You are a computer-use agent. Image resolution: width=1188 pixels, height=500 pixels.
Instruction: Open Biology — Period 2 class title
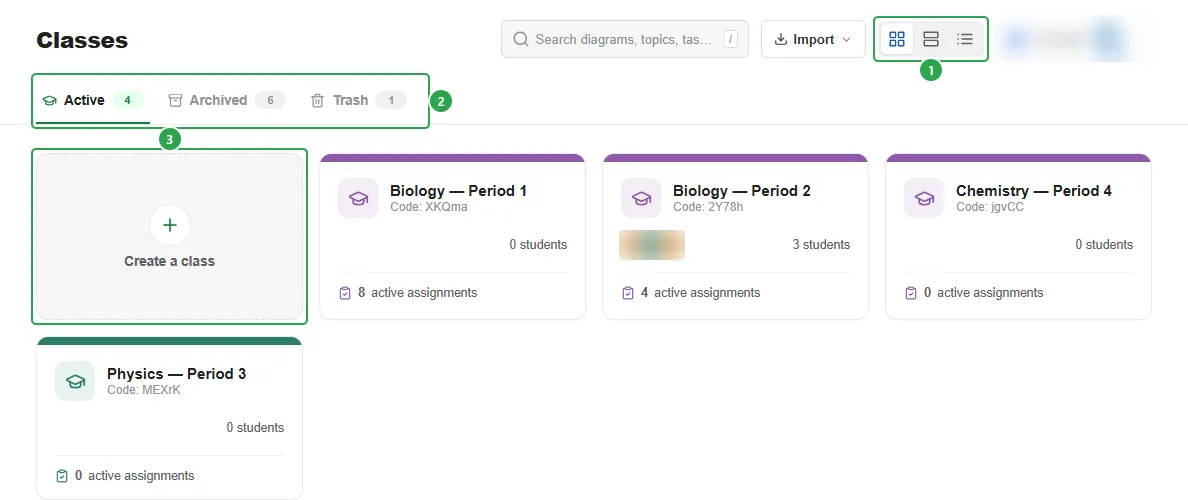(x=742, y=191)
